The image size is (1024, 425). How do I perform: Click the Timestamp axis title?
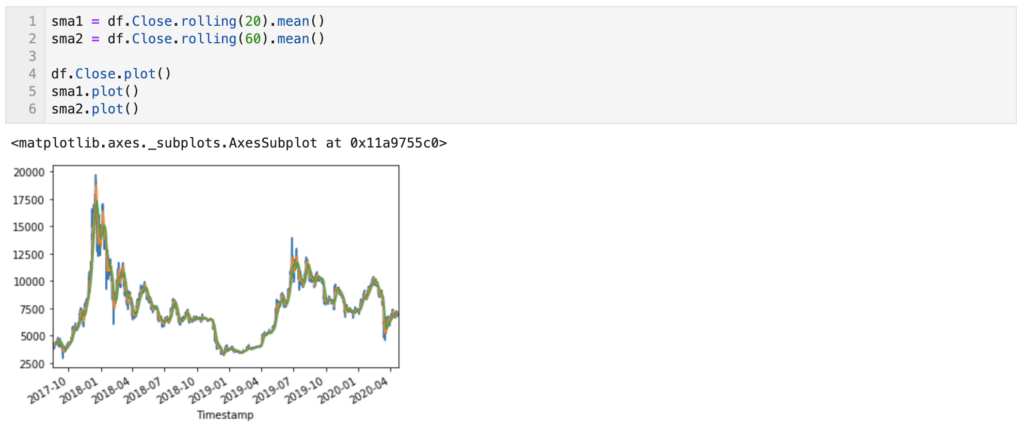coord(225,415)
